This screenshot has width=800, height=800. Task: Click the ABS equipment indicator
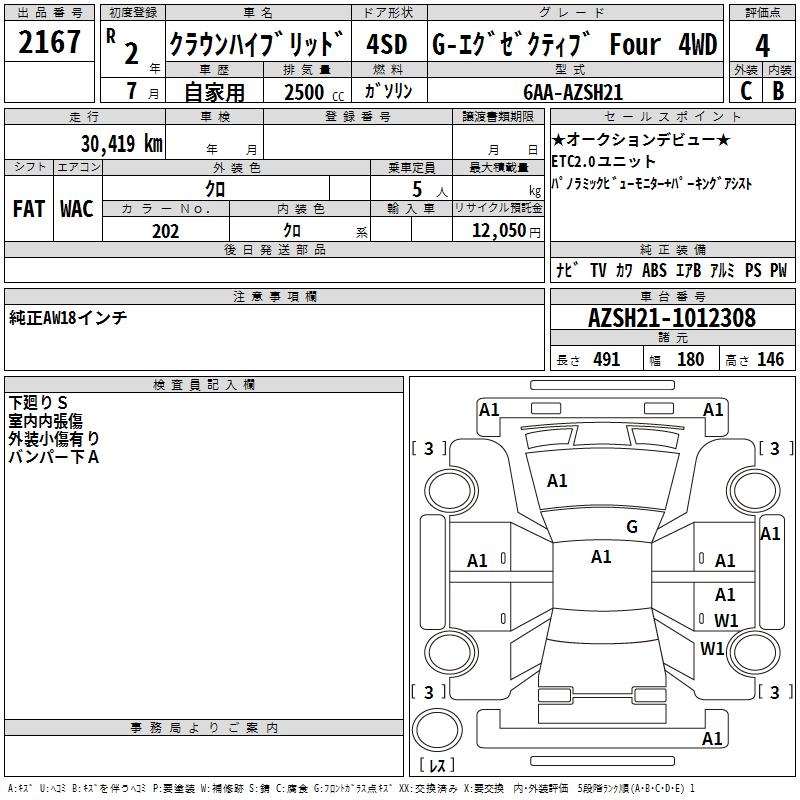654,271
